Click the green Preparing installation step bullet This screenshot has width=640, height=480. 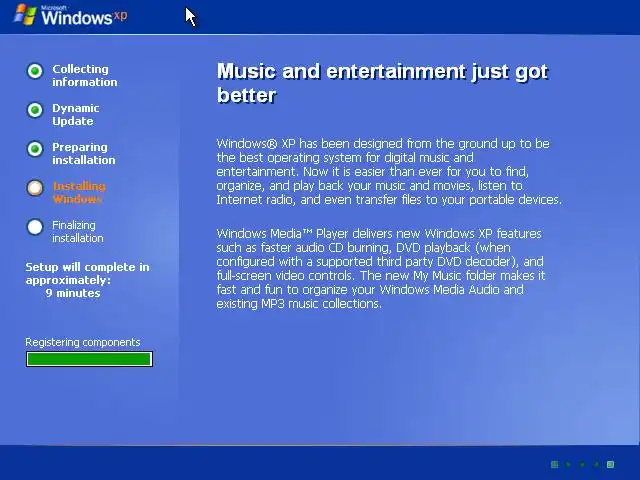(x=35, y=149)
